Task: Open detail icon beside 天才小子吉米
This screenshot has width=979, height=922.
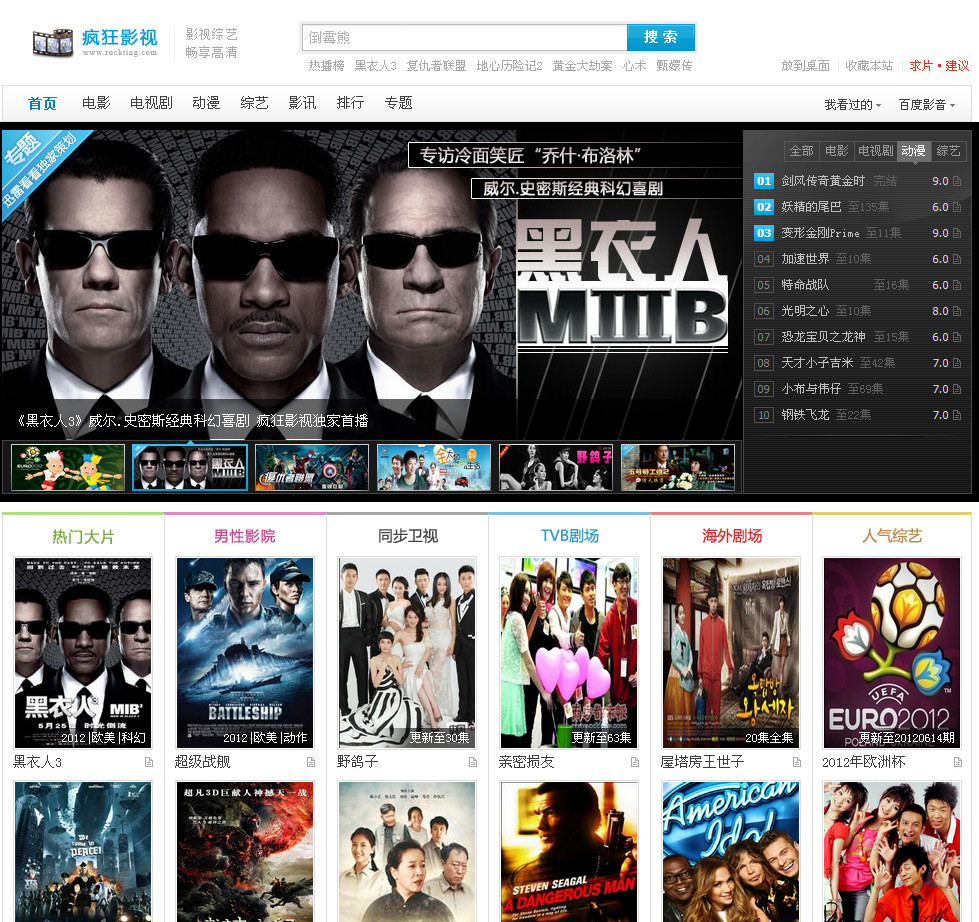Action: (x=957, y=363)
